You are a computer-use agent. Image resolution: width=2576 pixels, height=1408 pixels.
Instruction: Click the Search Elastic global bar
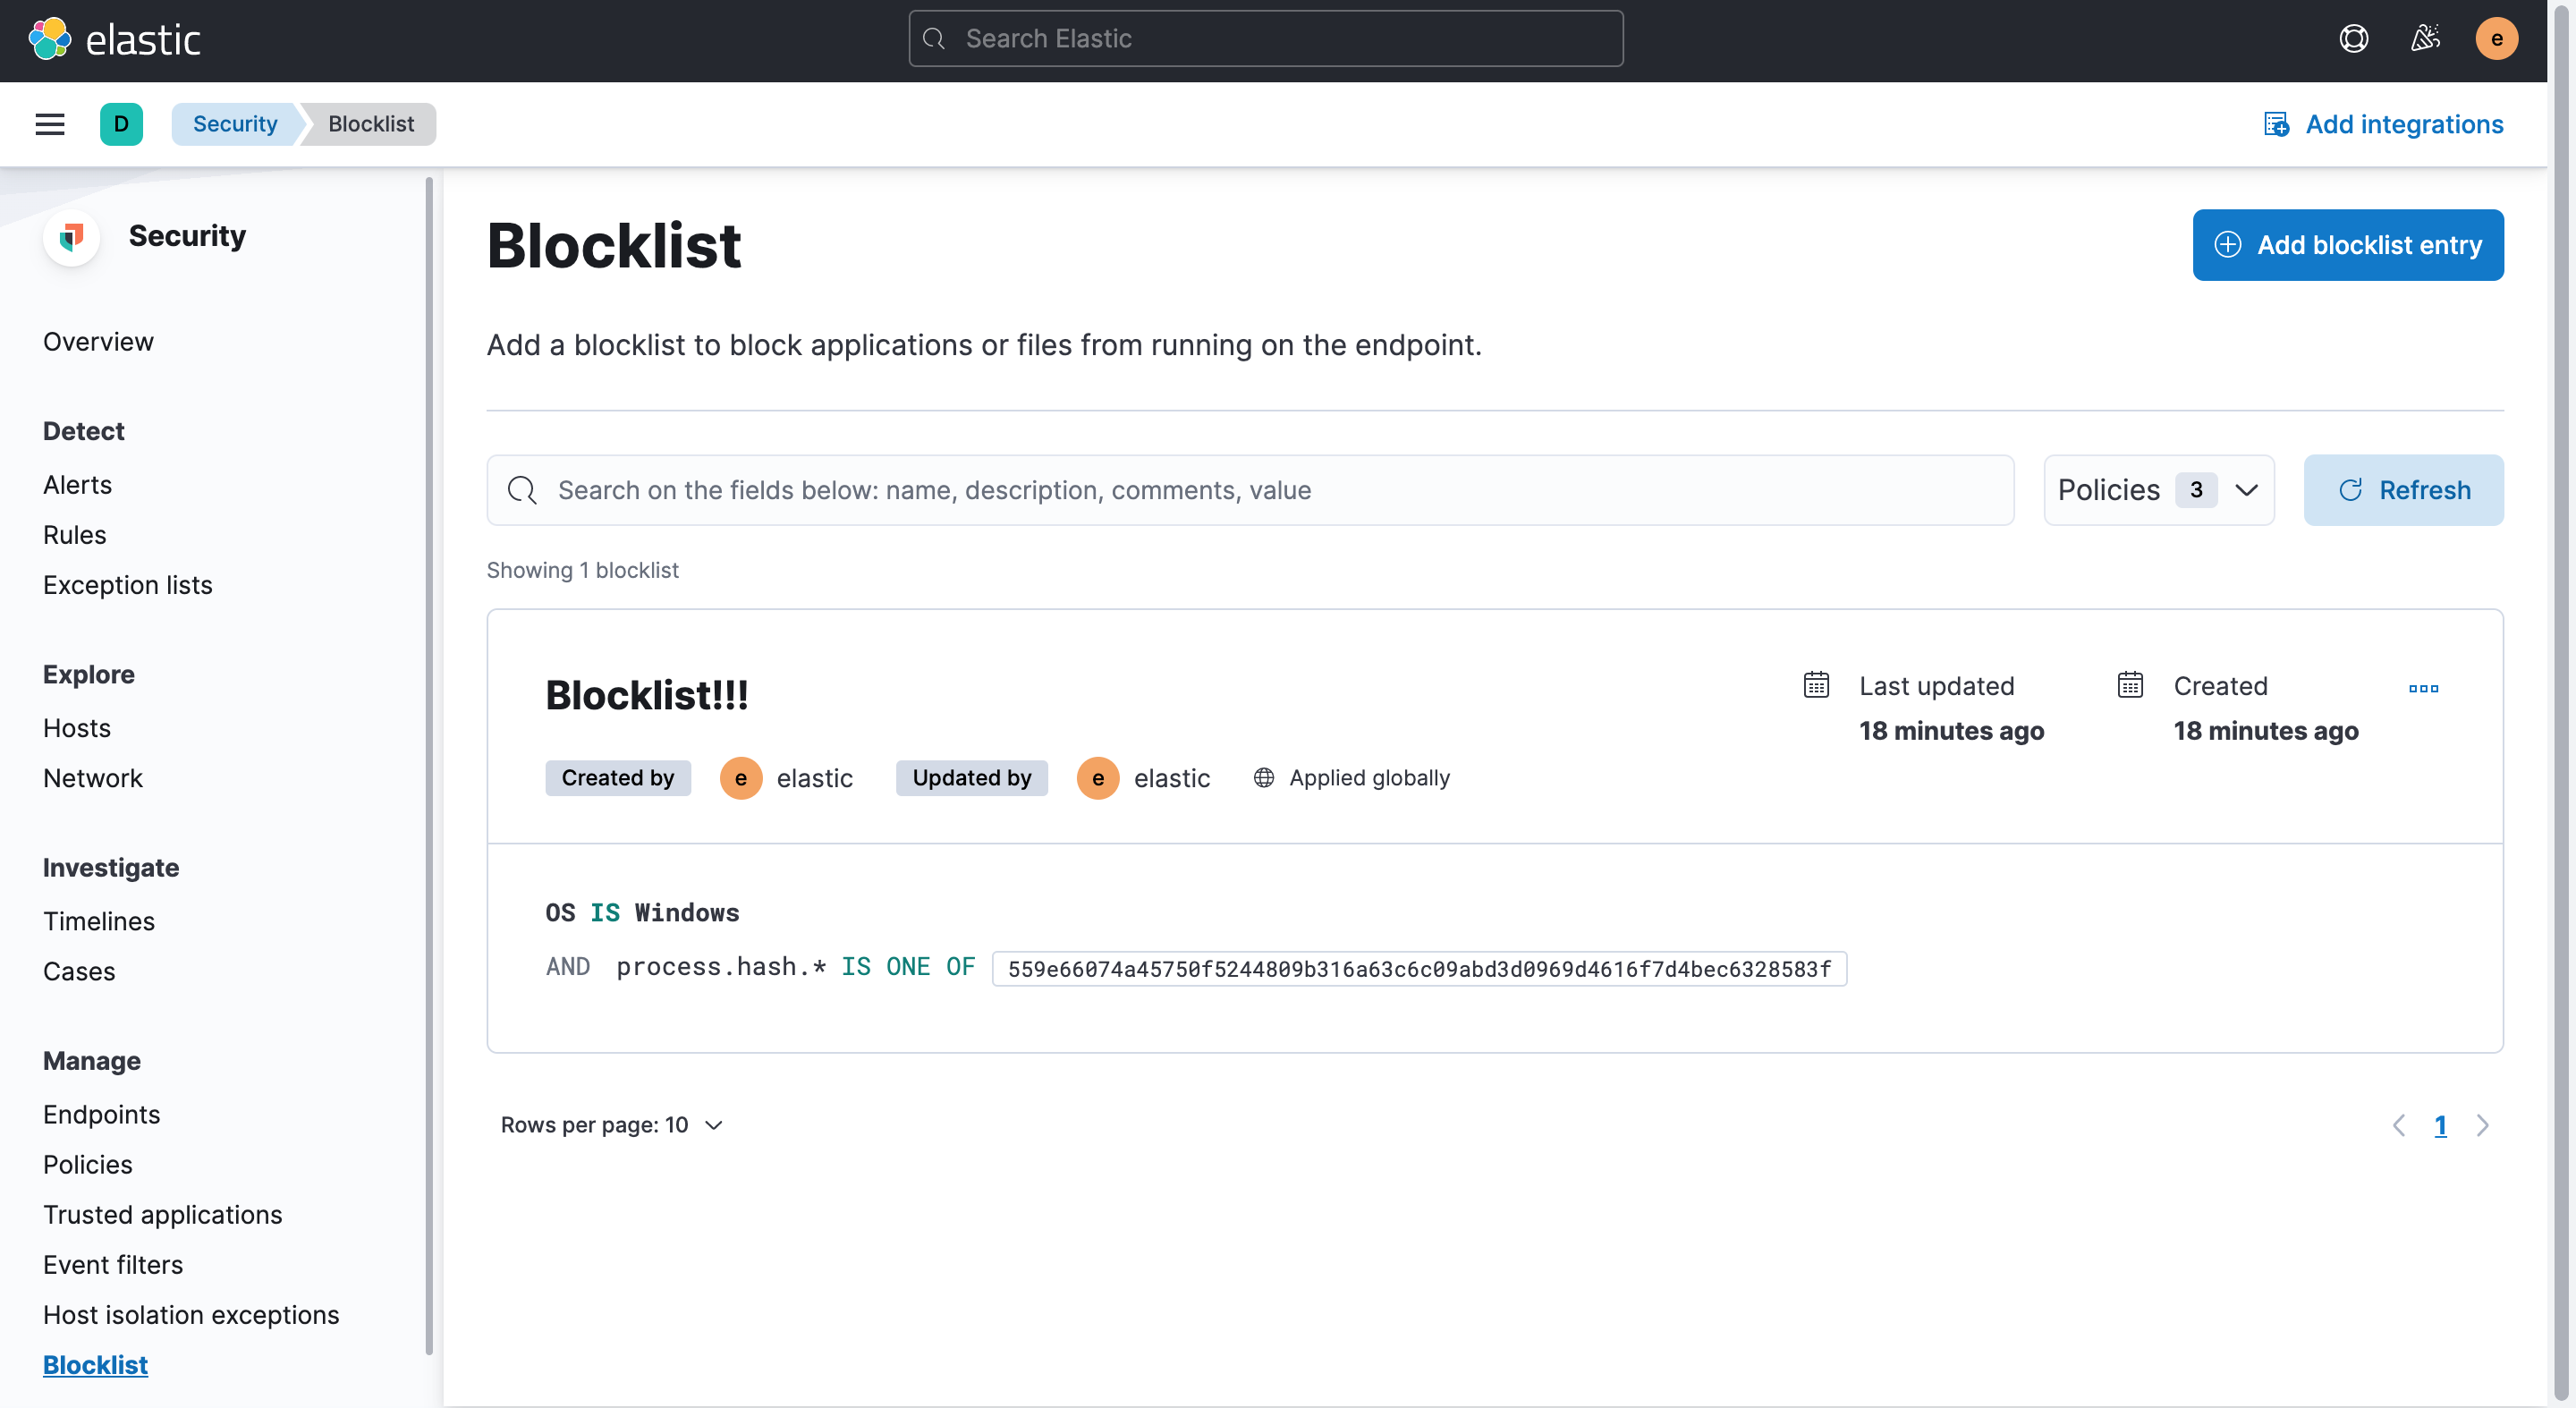click(1265, 39)
